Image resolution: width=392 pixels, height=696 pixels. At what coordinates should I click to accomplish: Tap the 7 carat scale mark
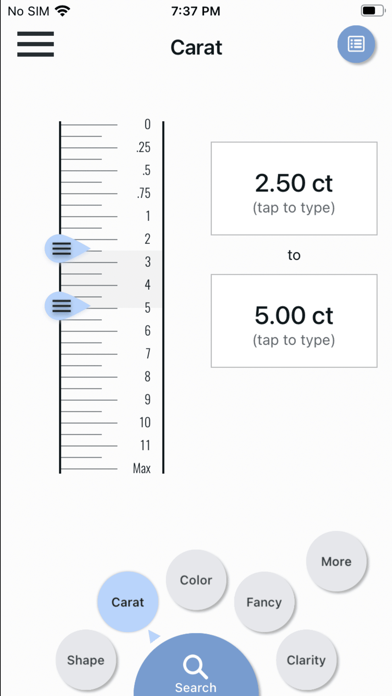(x=147, y=354)
